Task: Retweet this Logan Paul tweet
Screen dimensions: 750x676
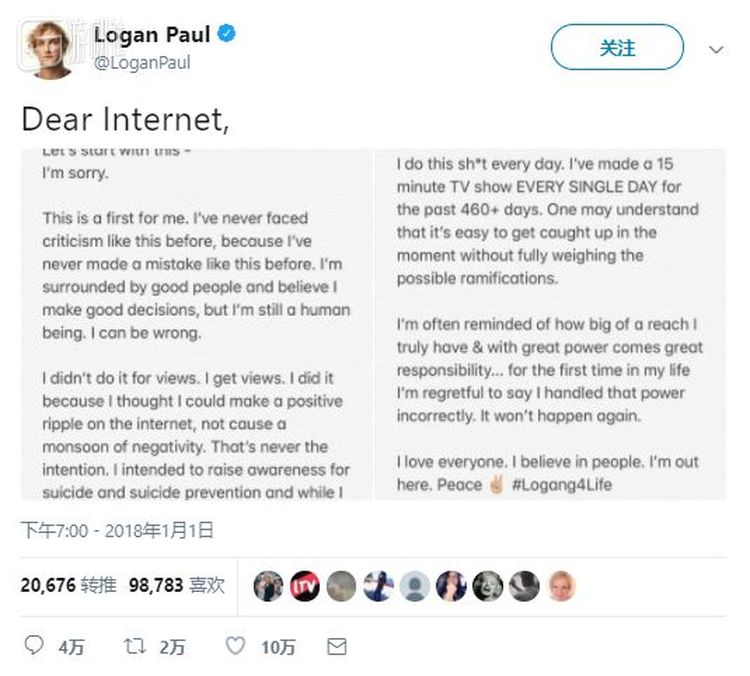Action: (134, 646)
